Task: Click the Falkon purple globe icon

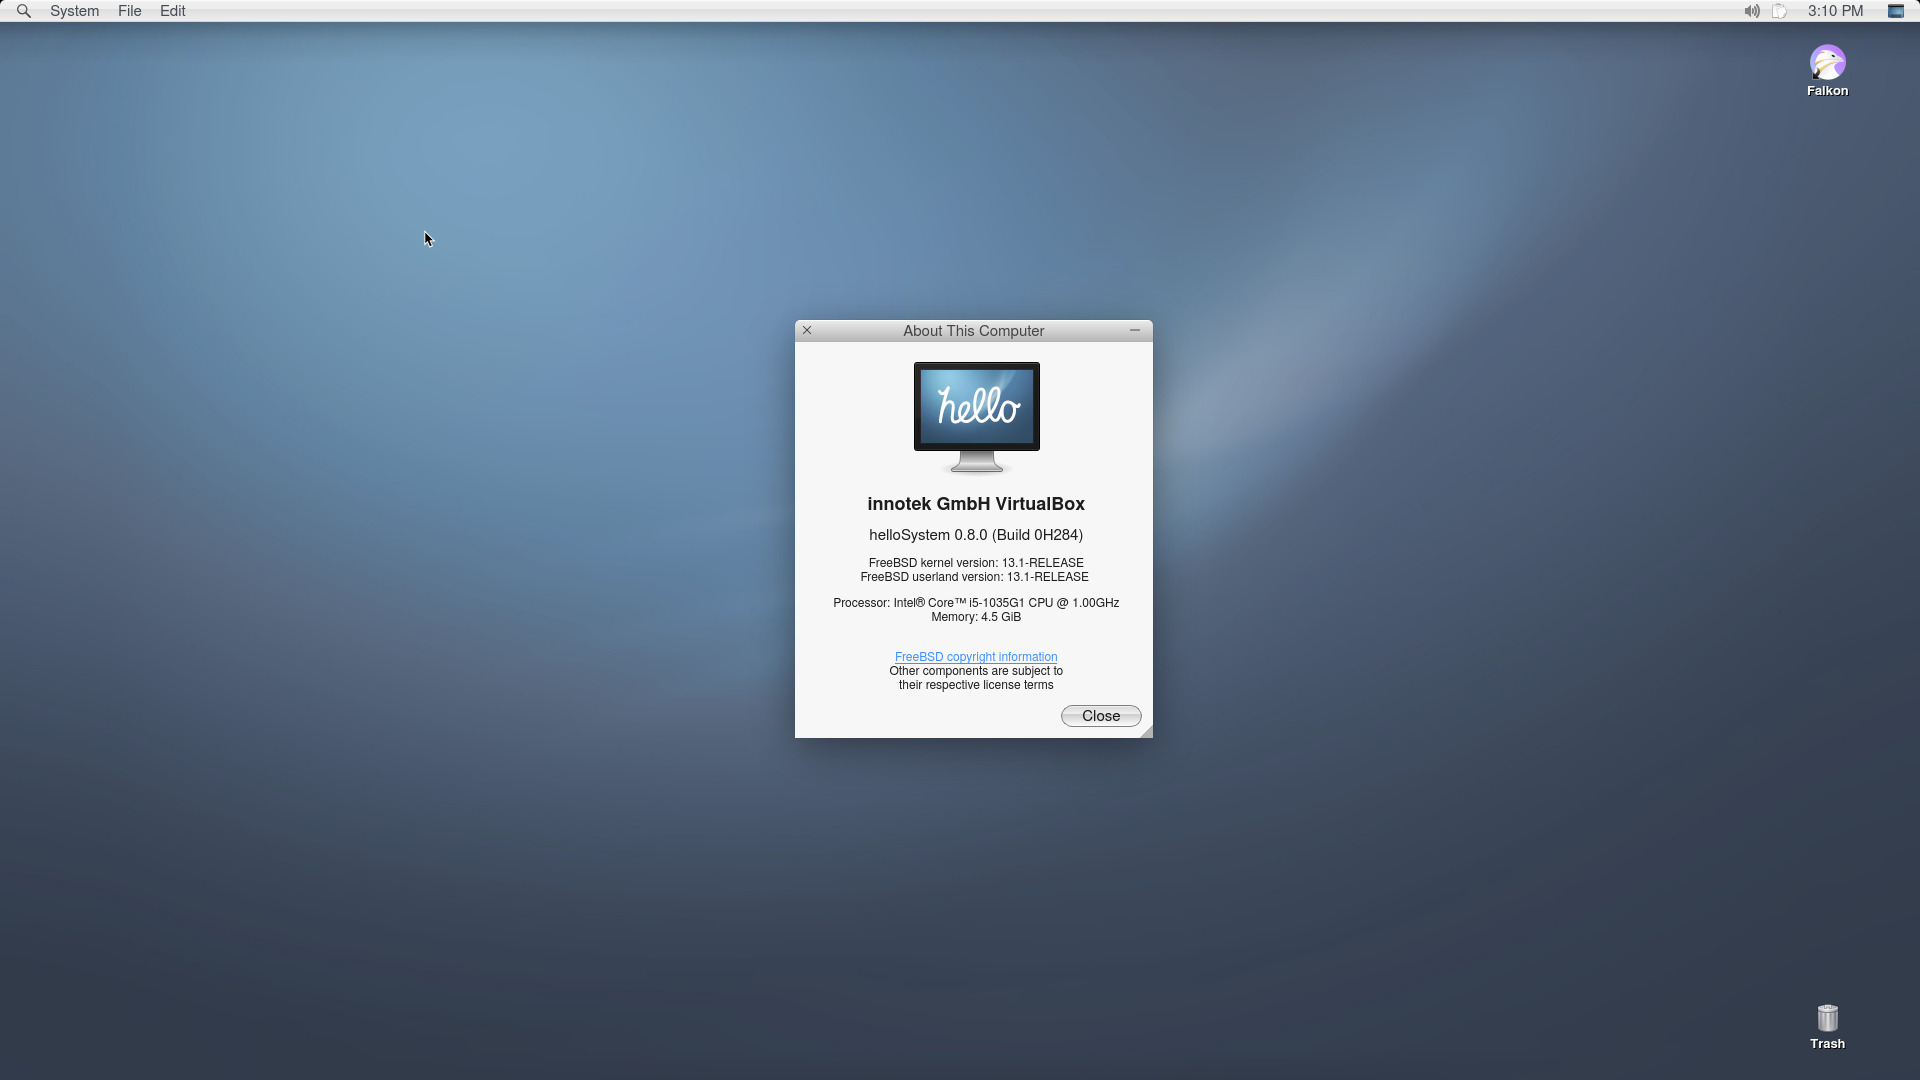Action: [1827, 62]
